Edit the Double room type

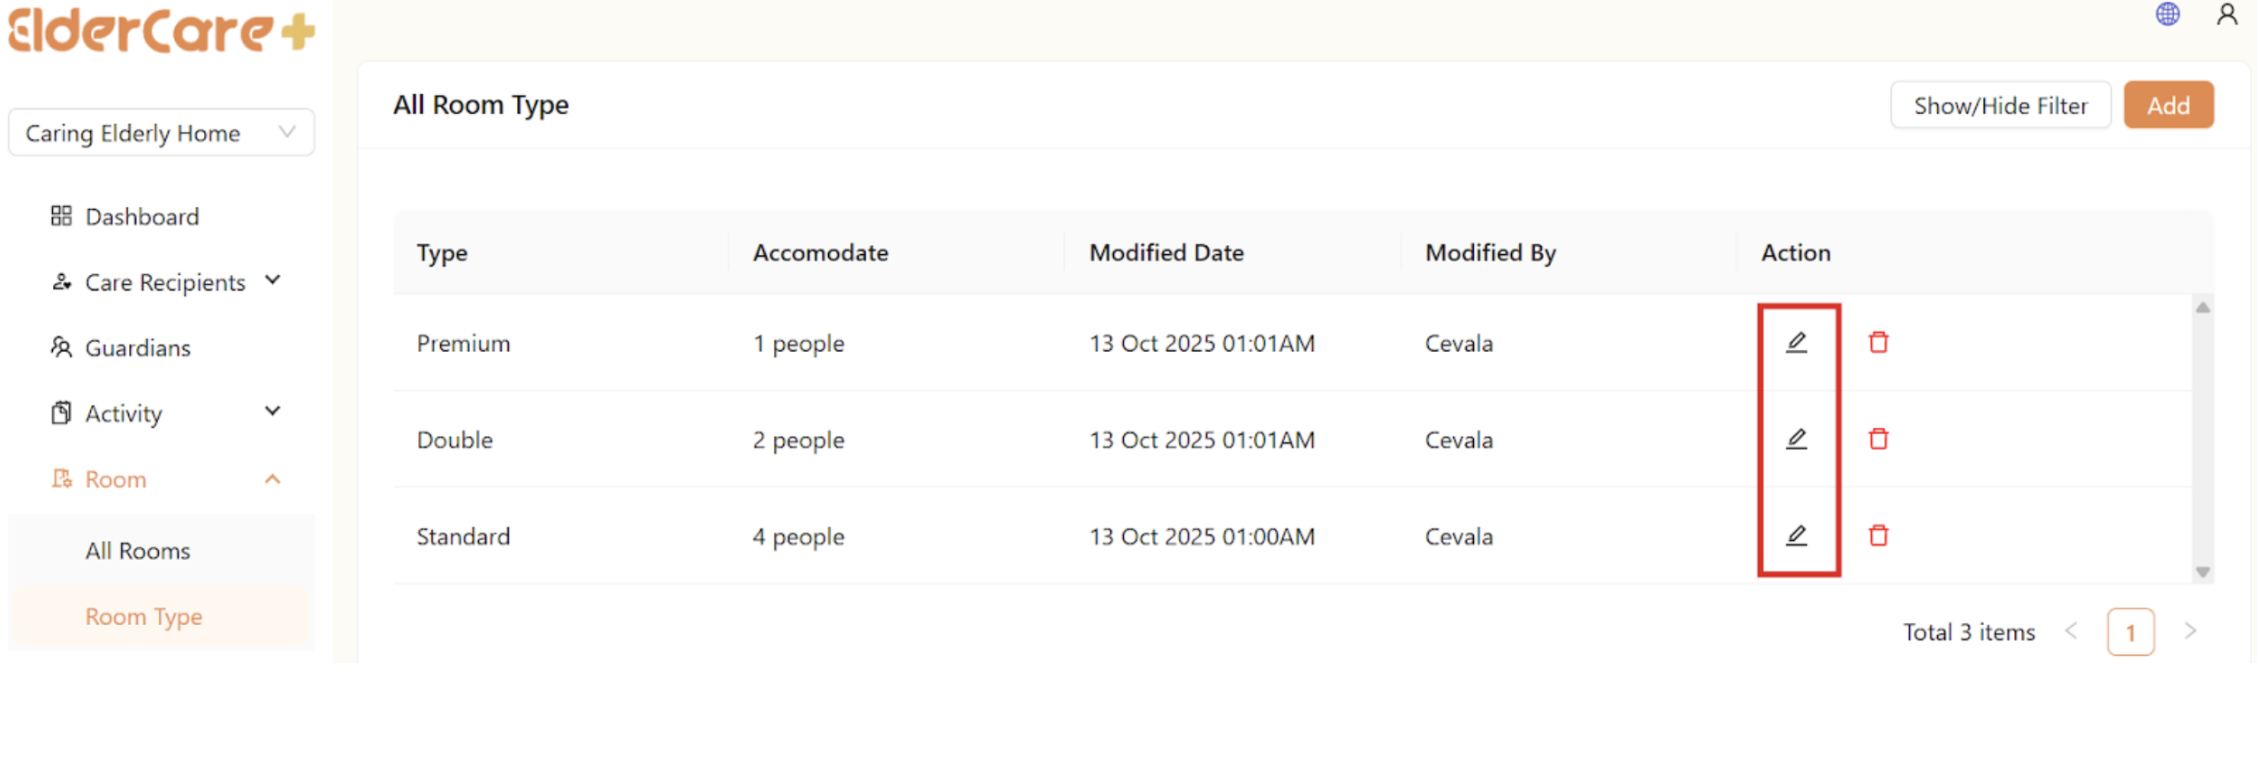click(1796, 439)
